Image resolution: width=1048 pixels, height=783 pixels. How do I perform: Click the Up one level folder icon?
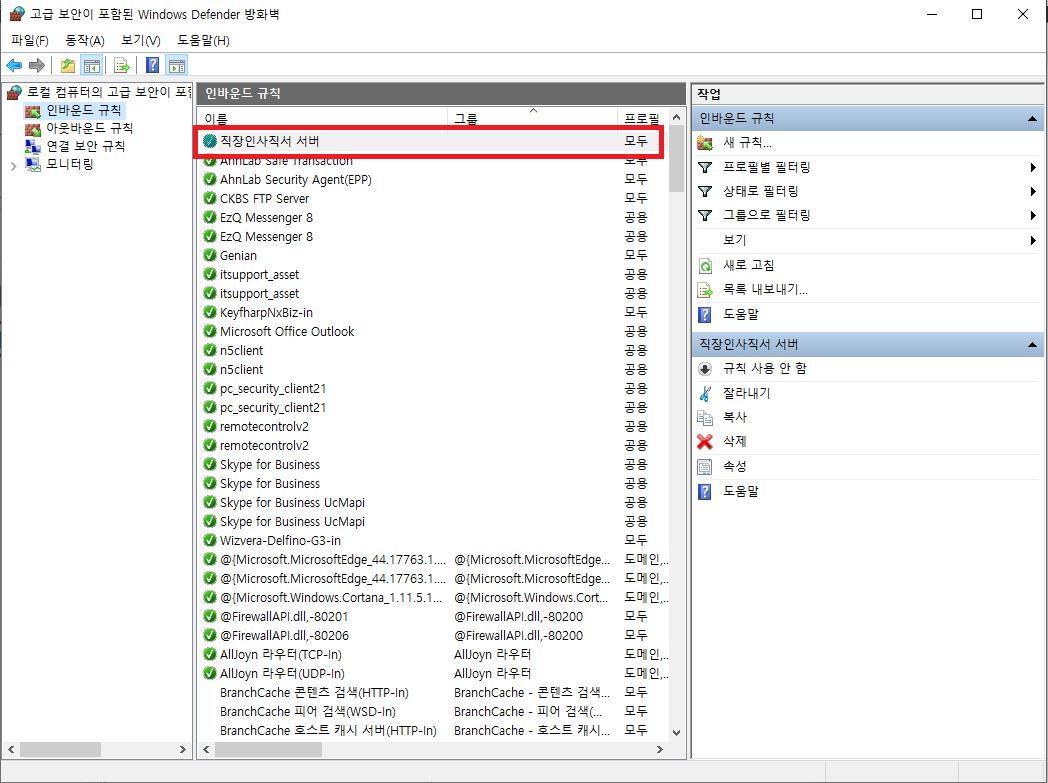68,65
